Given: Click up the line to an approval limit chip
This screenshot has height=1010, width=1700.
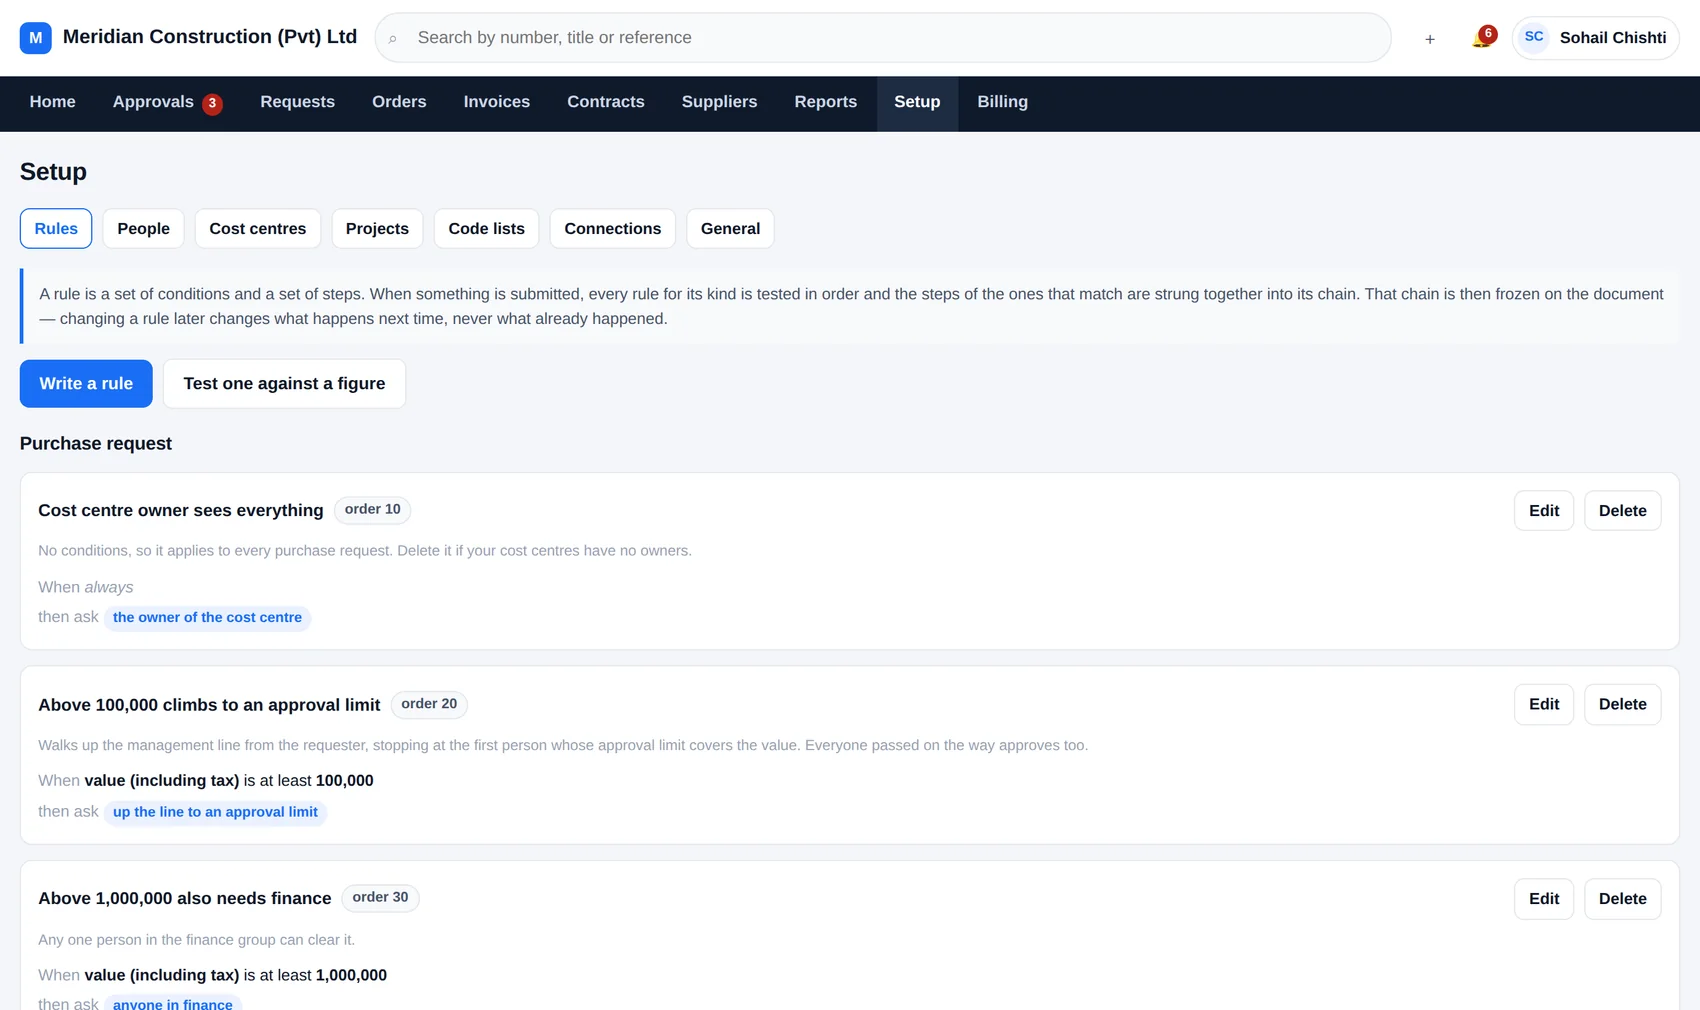Looking at the screenshot, I should tap(215, 812).
